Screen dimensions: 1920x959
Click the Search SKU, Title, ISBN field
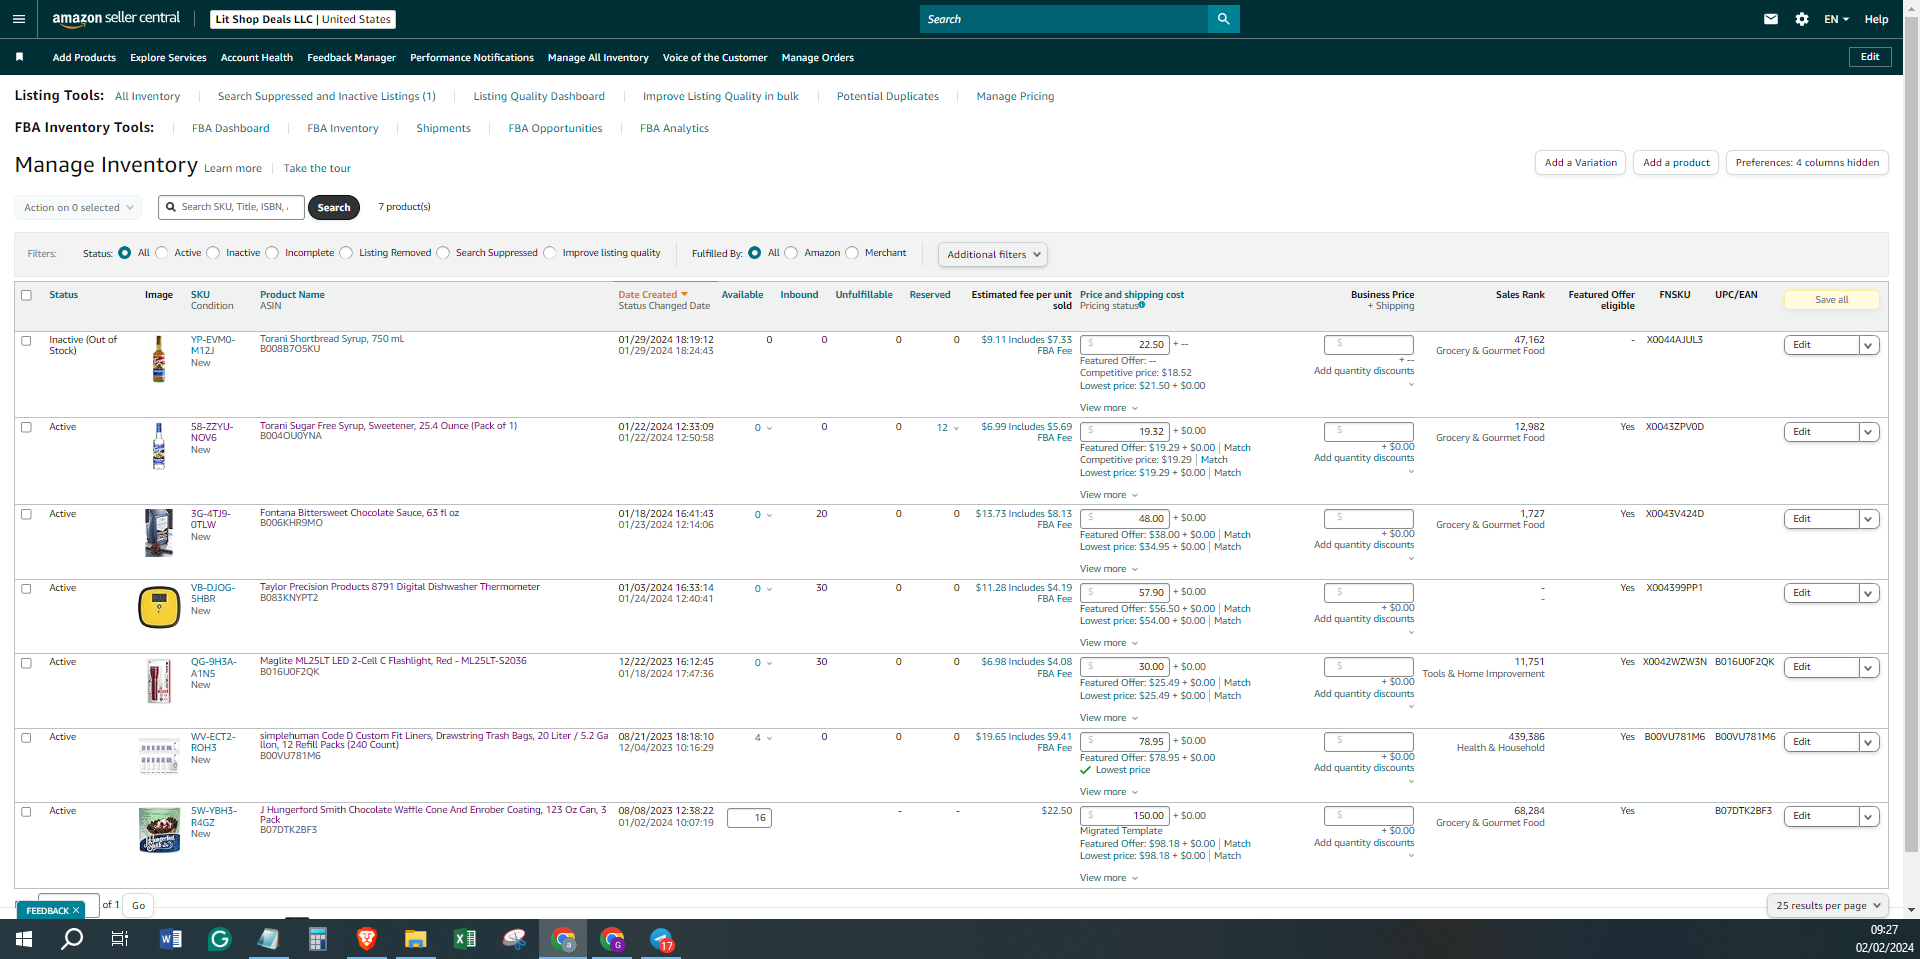pos(230,207)
